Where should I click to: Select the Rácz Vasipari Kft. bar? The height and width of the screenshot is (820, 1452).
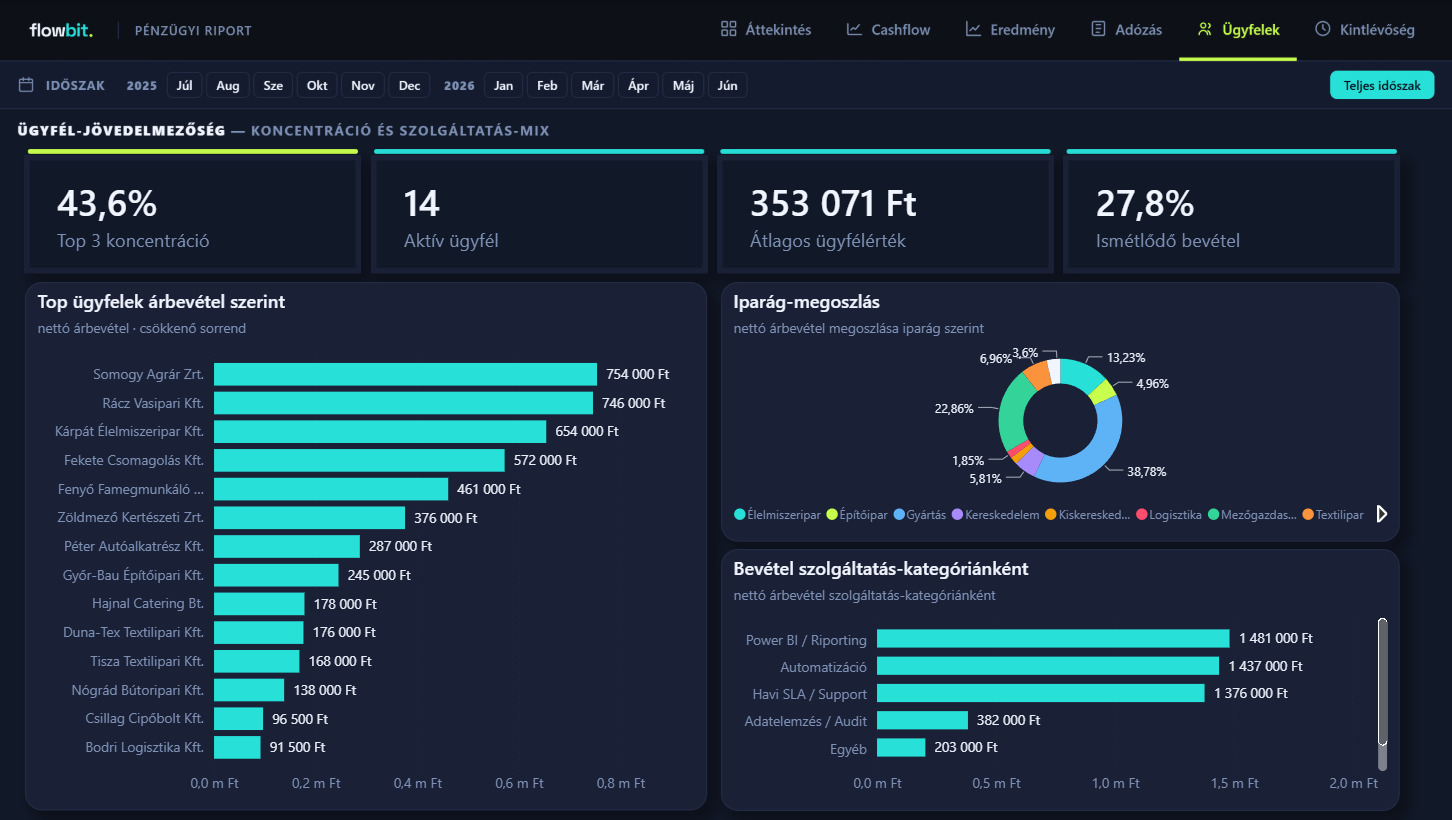403,403
